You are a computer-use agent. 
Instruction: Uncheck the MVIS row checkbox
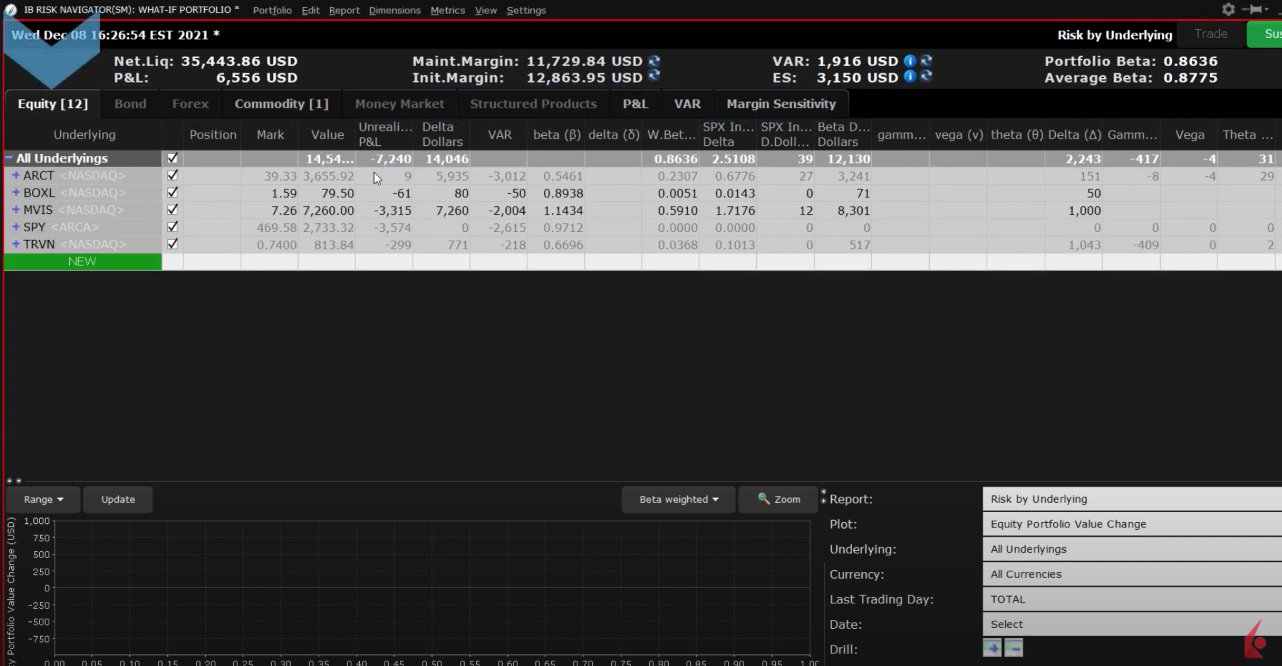click(172, 210)
